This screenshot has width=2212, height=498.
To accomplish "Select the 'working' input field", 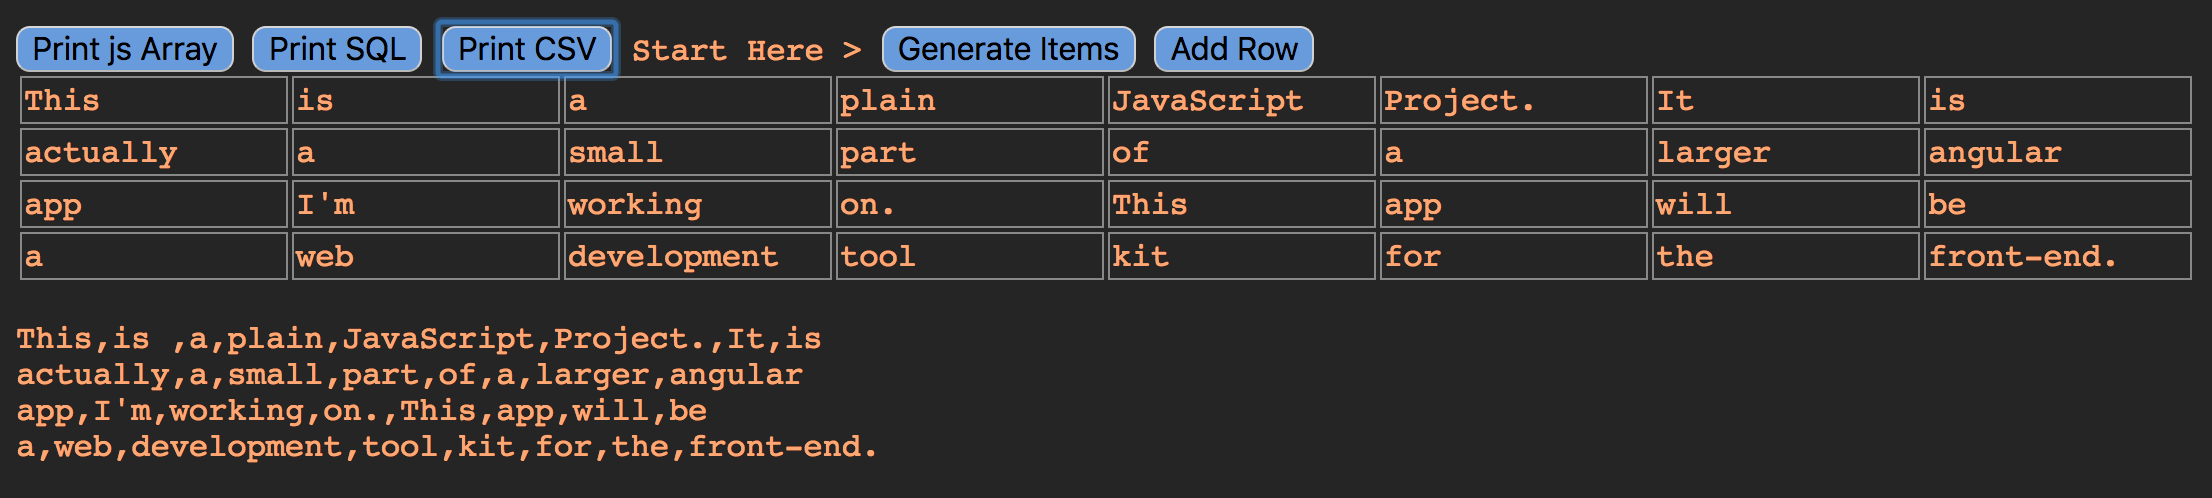I will (698, 204).
